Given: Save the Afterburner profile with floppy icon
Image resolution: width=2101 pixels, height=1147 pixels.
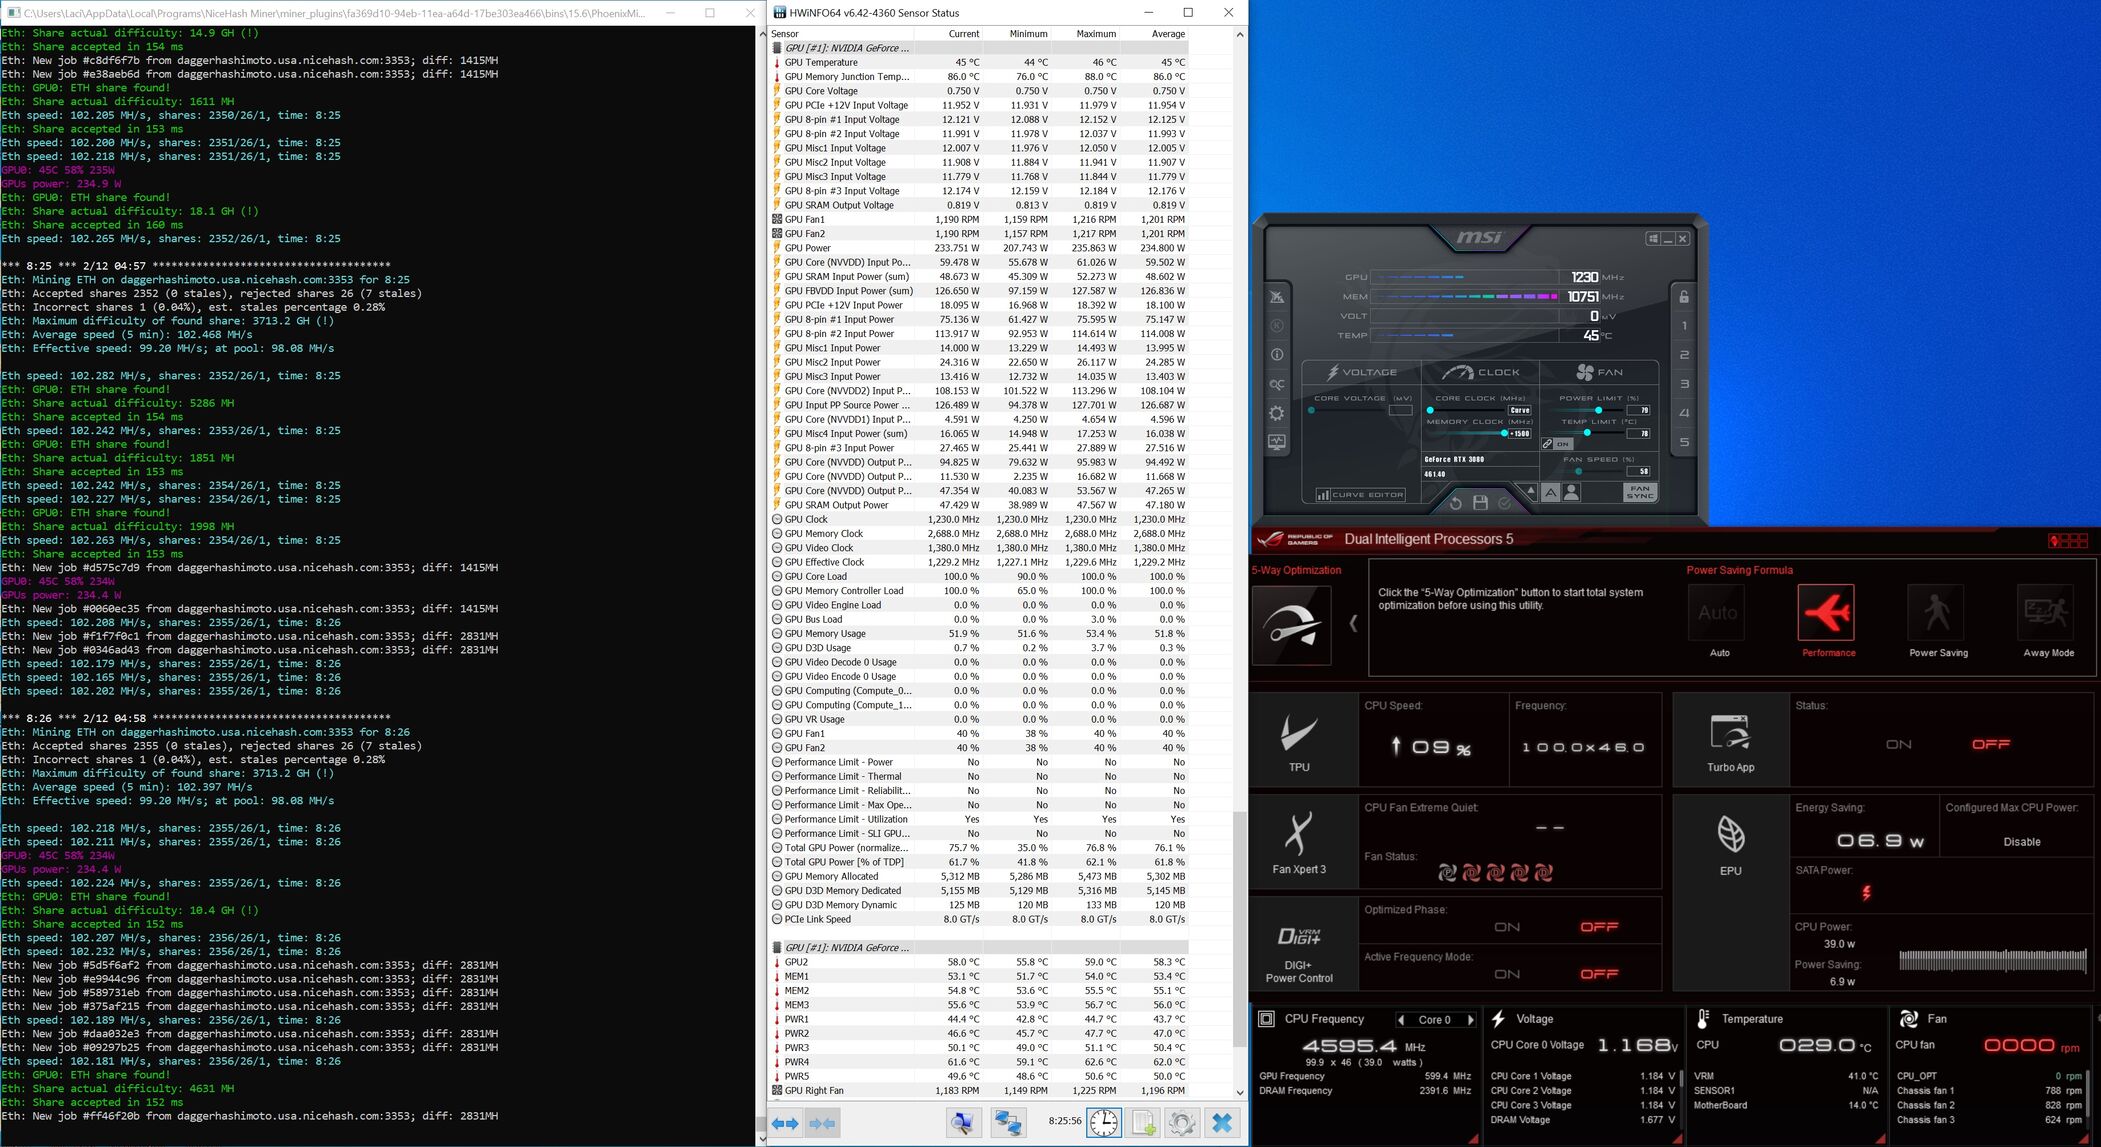Looking at the screenshot, I should coord(1480,503).
